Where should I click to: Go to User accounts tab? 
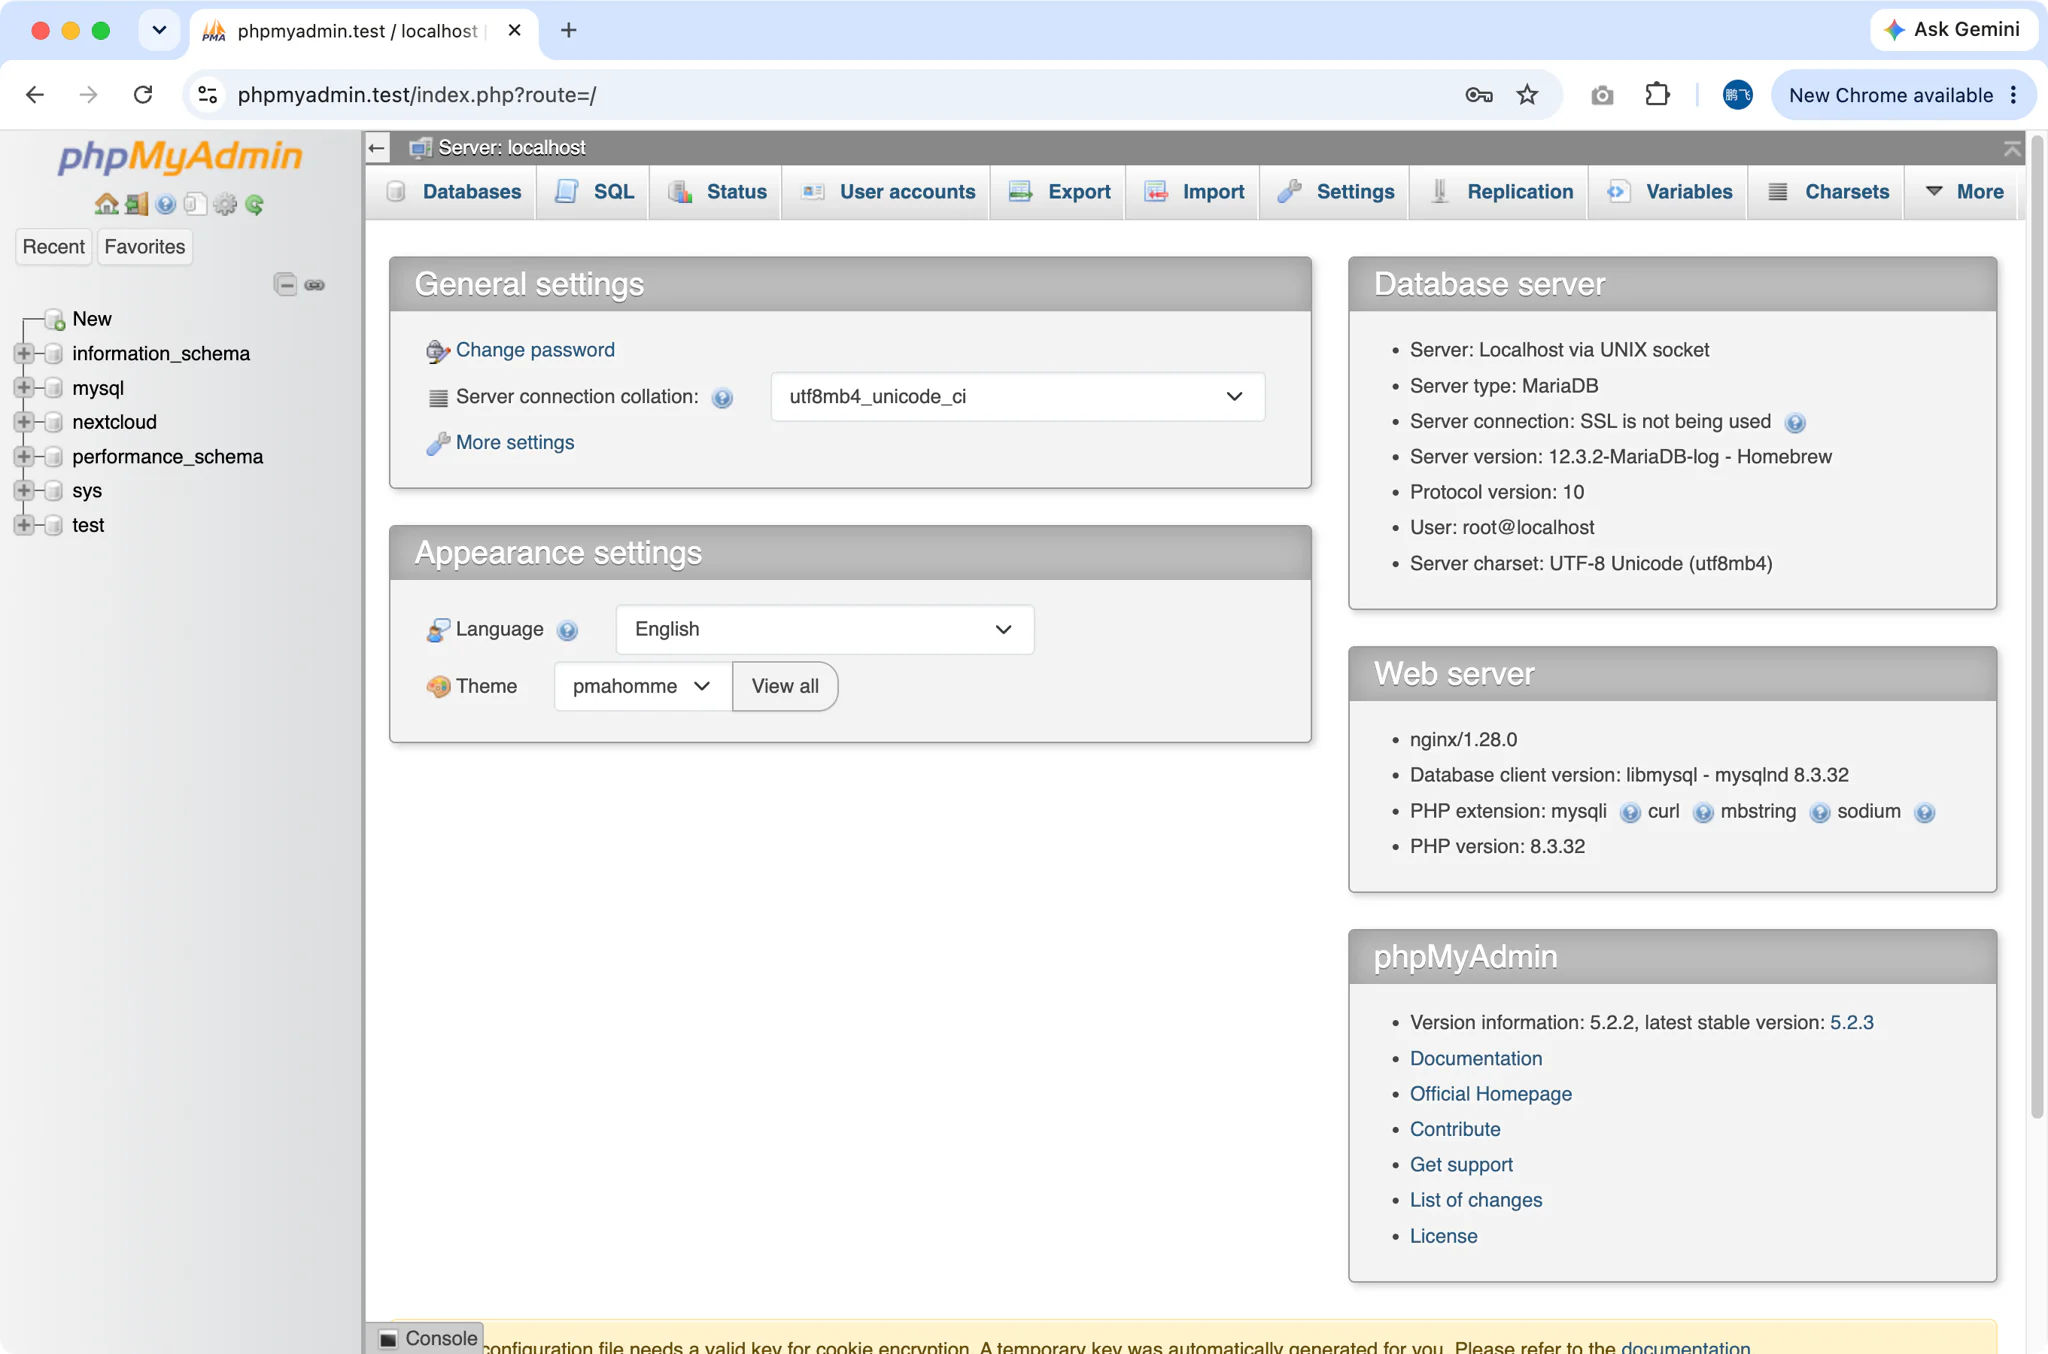887,192
